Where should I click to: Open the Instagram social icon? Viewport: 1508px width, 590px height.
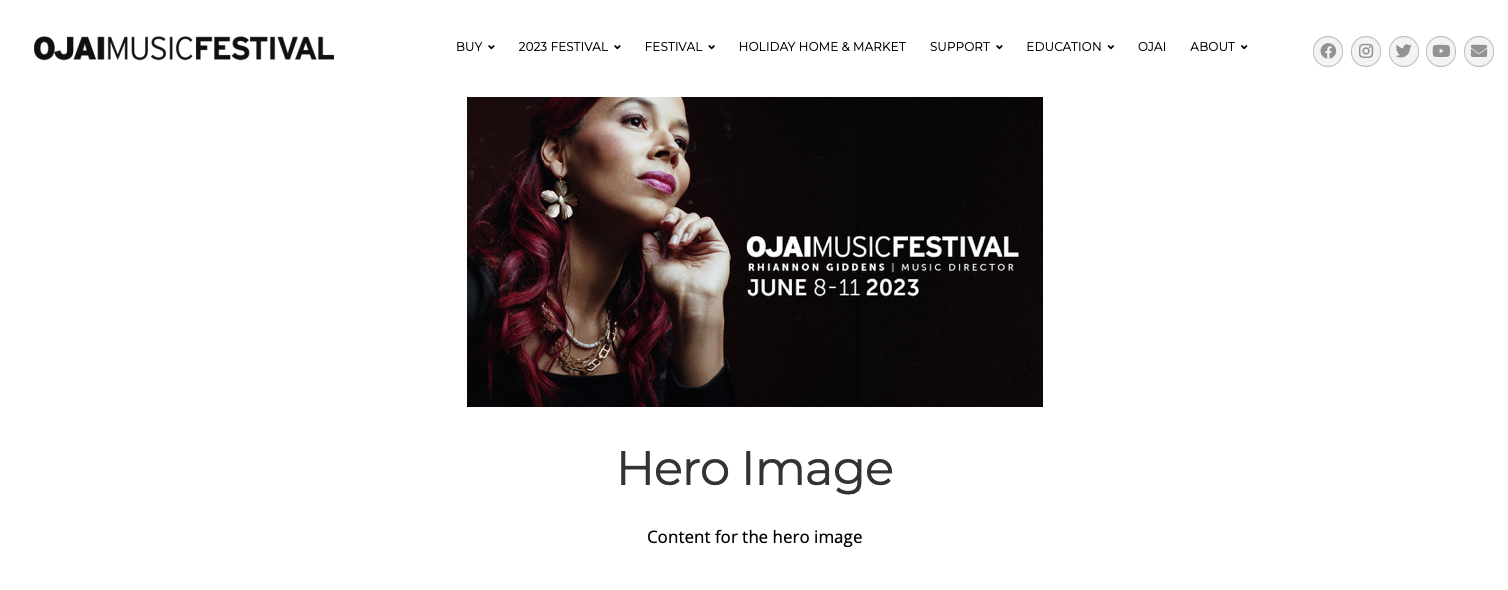pos(1366,51)
